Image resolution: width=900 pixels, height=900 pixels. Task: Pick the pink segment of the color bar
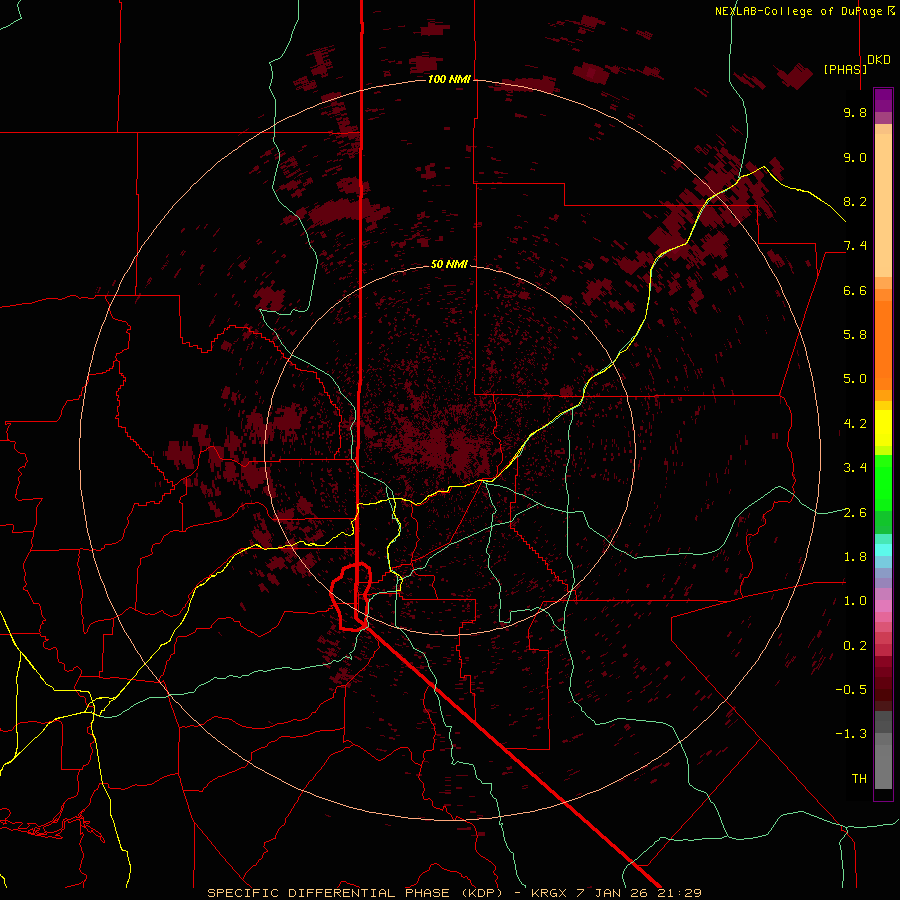click(883, 606)
